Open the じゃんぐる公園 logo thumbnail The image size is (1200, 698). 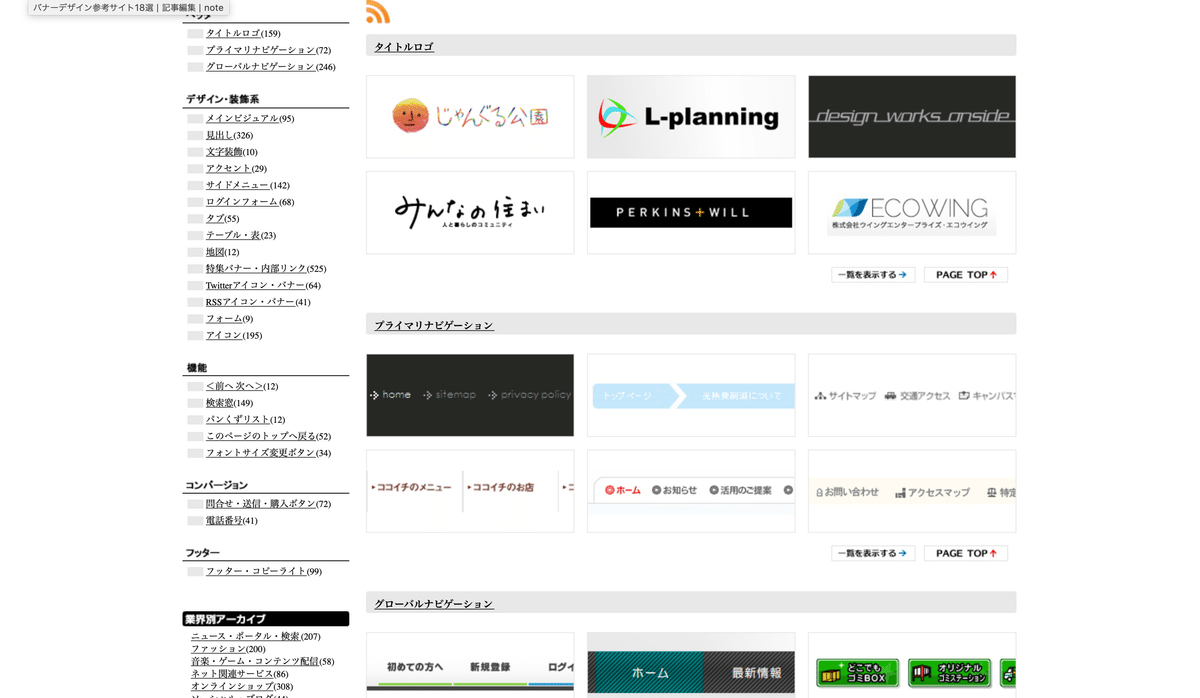470,117
